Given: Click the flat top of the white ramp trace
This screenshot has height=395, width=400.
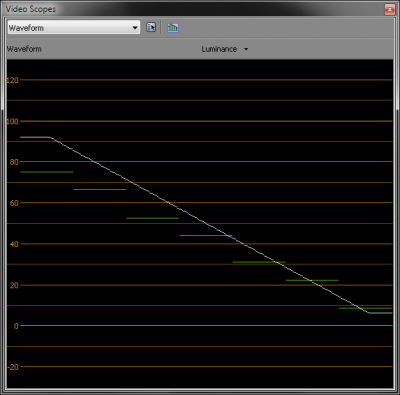Looking at the screenshot, I should pyautogui.click(x=35, y=137).
